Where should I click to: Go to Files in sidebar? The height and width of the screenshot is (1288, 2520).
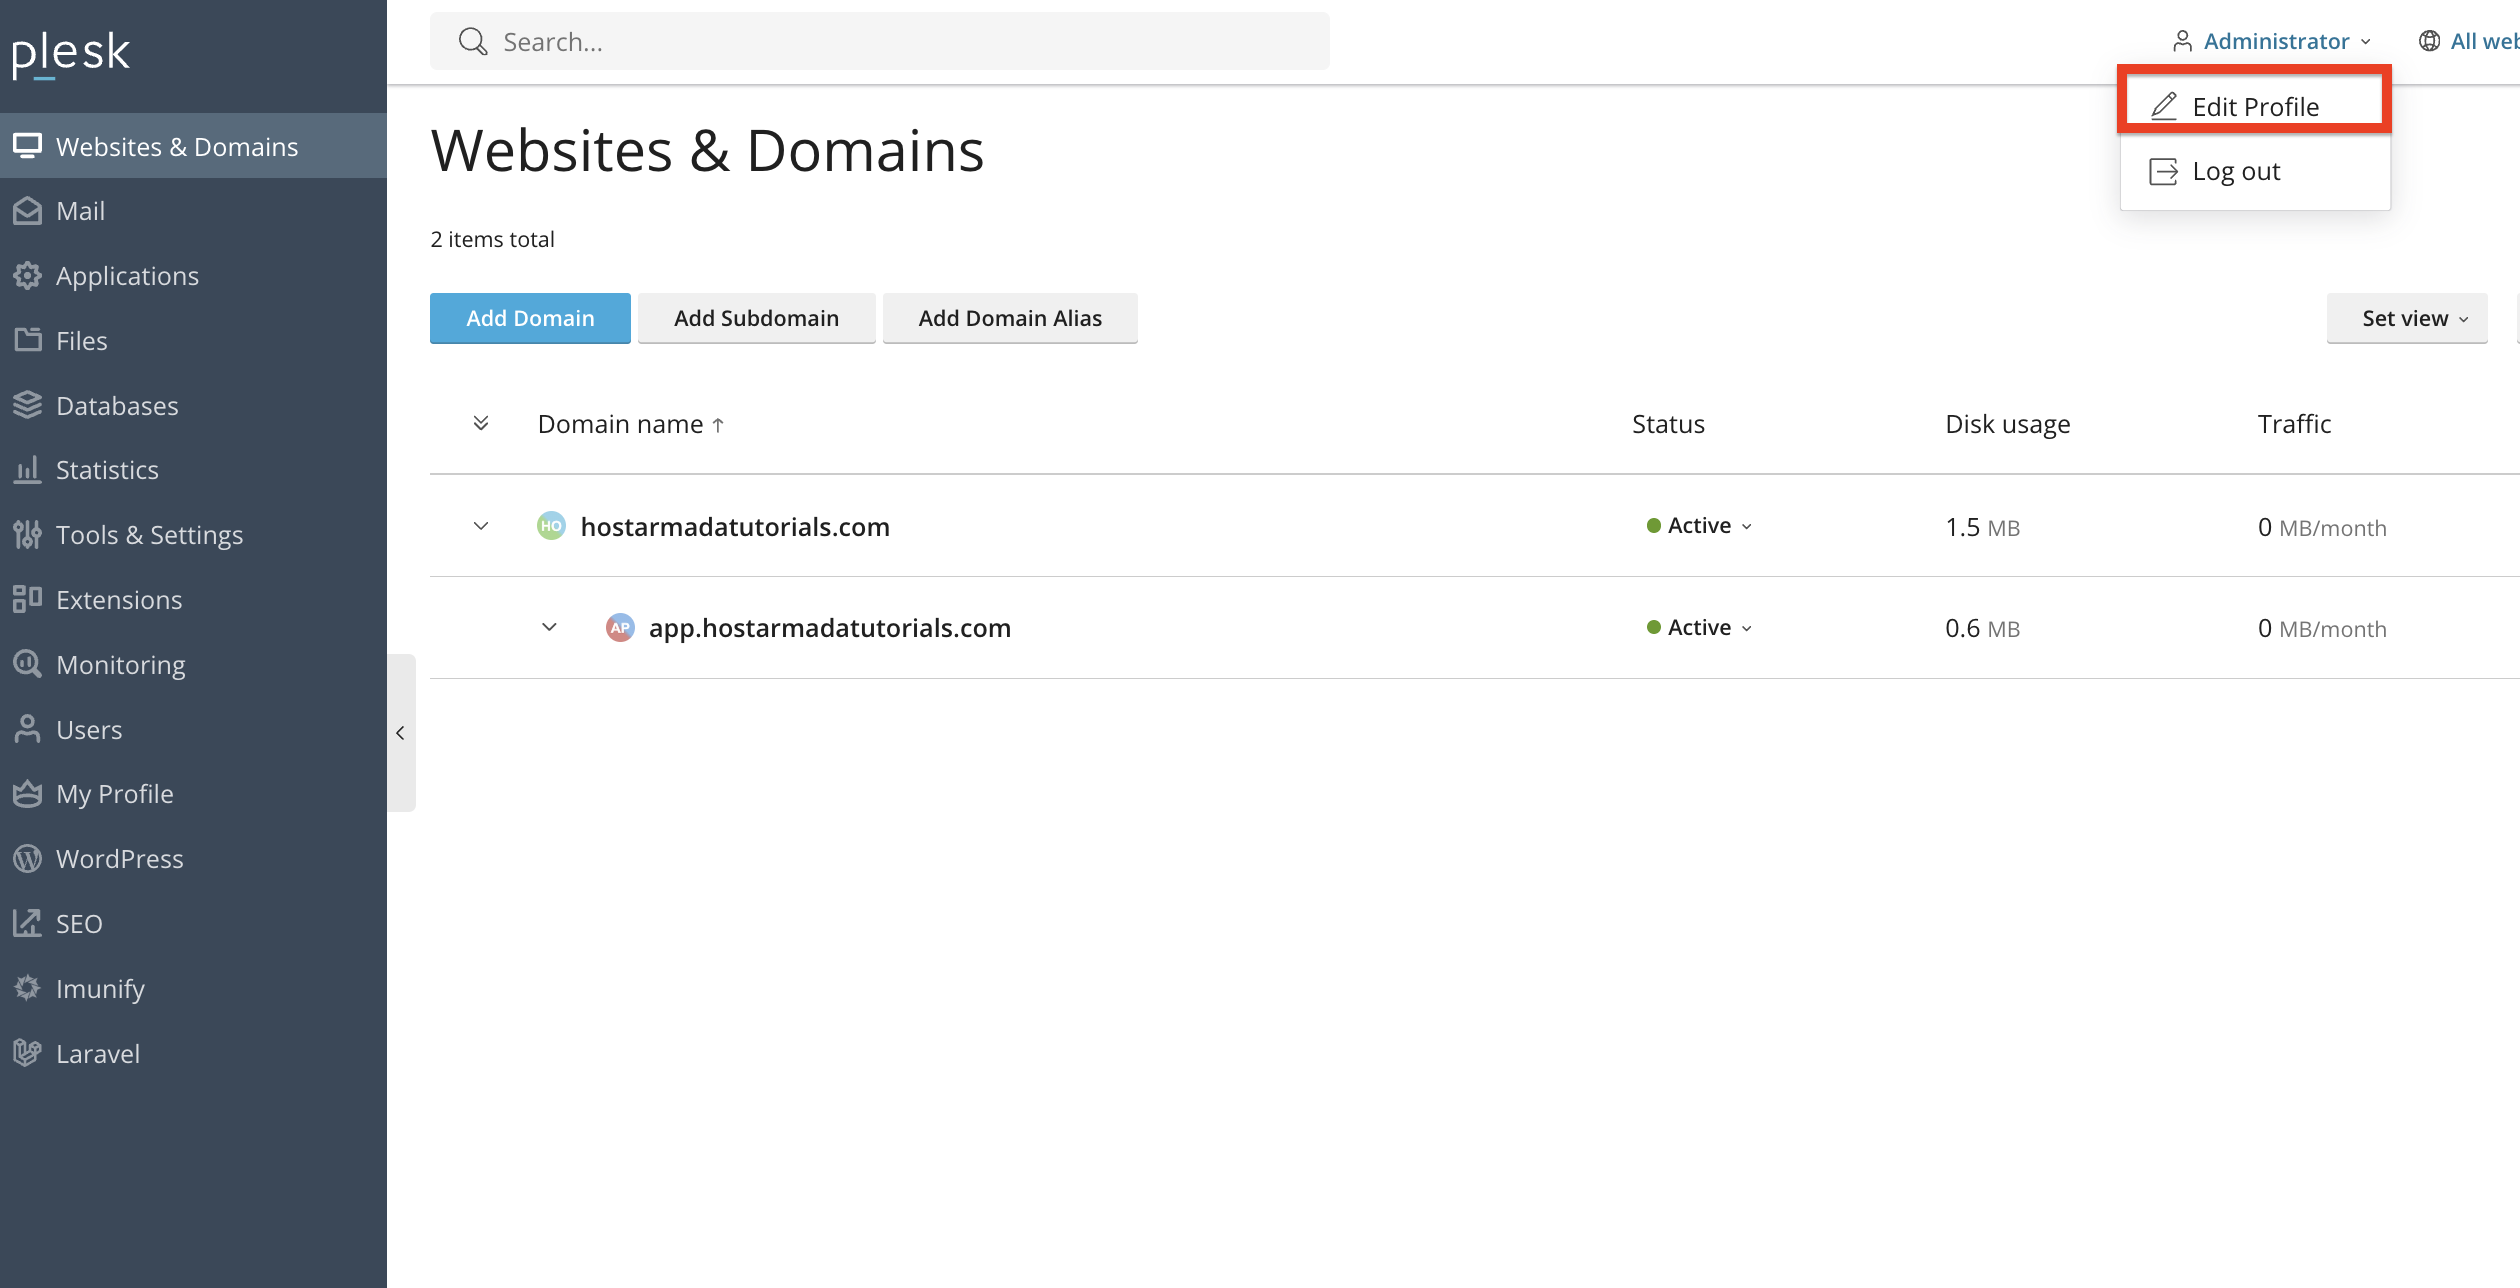pos(193,341)
